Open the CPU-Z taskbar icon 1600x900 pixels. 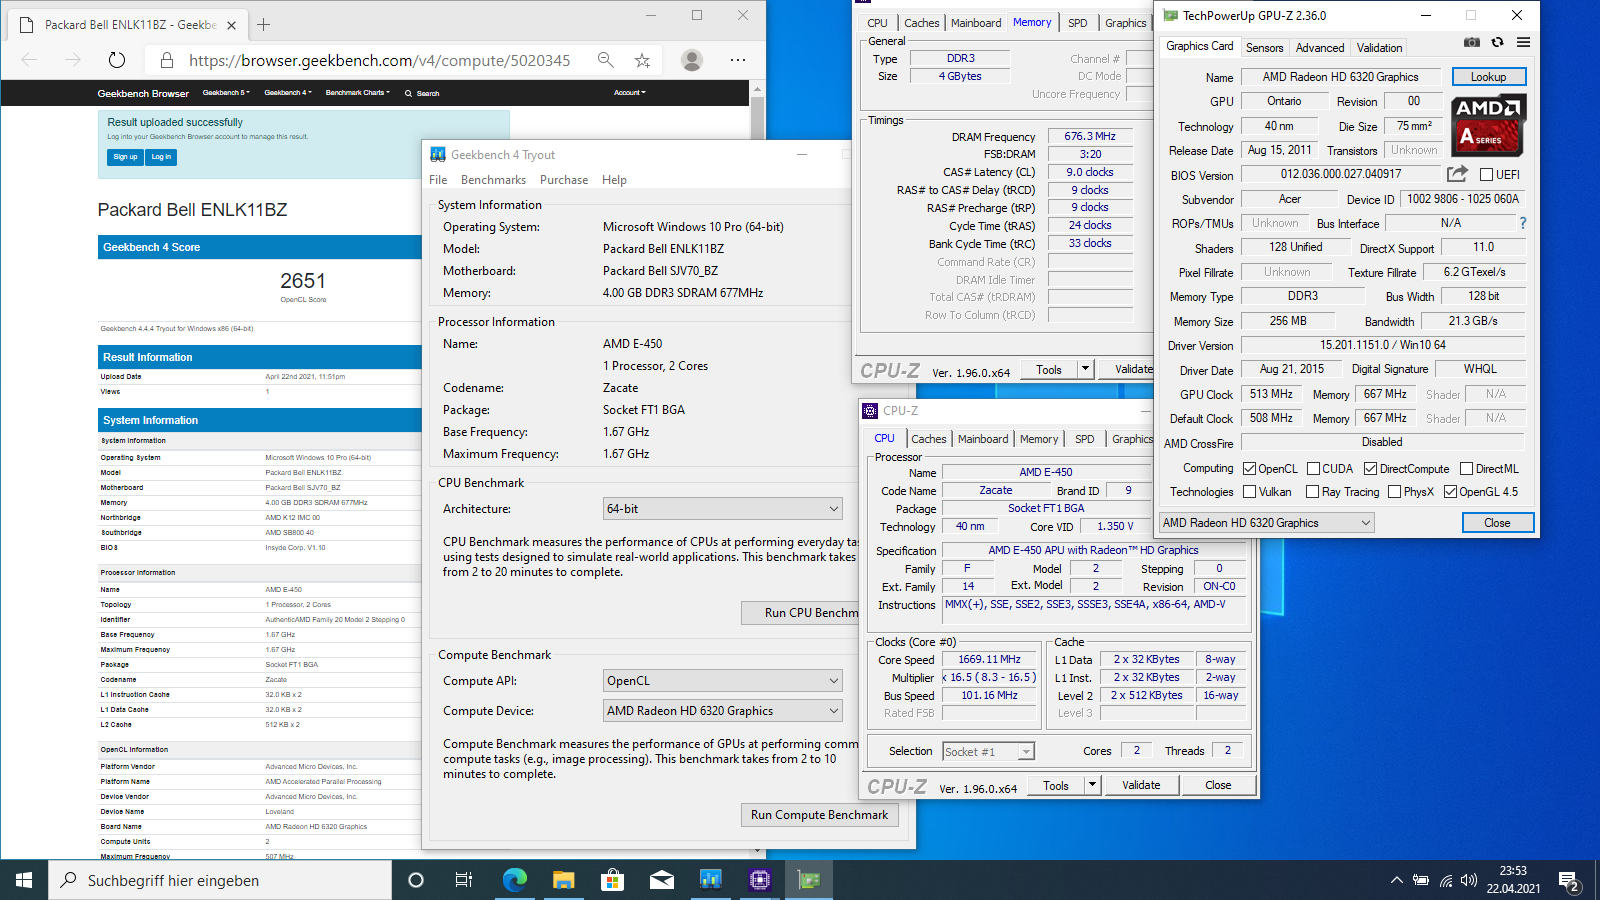pyautogui.click(x=760, y=880)
